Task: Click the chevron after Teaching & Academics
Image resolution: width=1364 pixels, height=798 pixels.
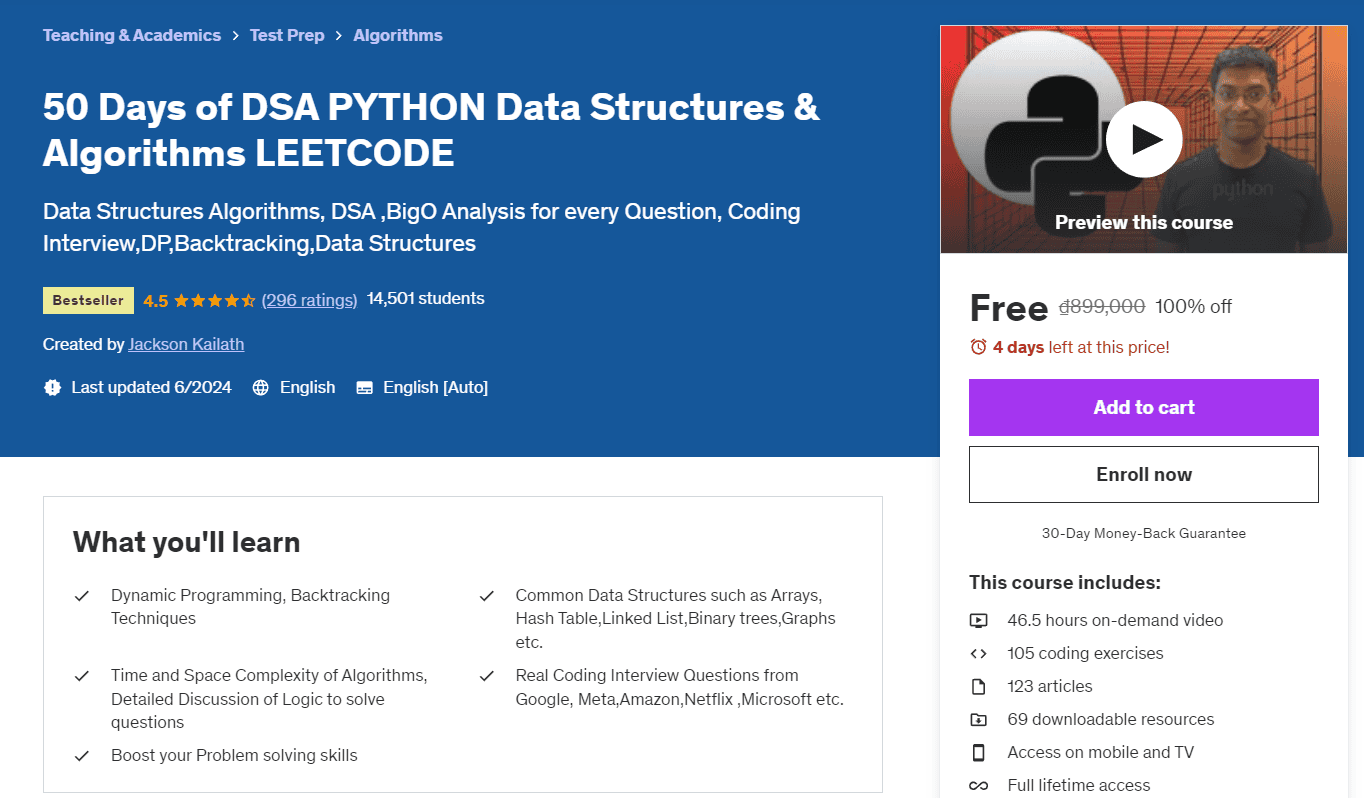Action: coord(236,36)
